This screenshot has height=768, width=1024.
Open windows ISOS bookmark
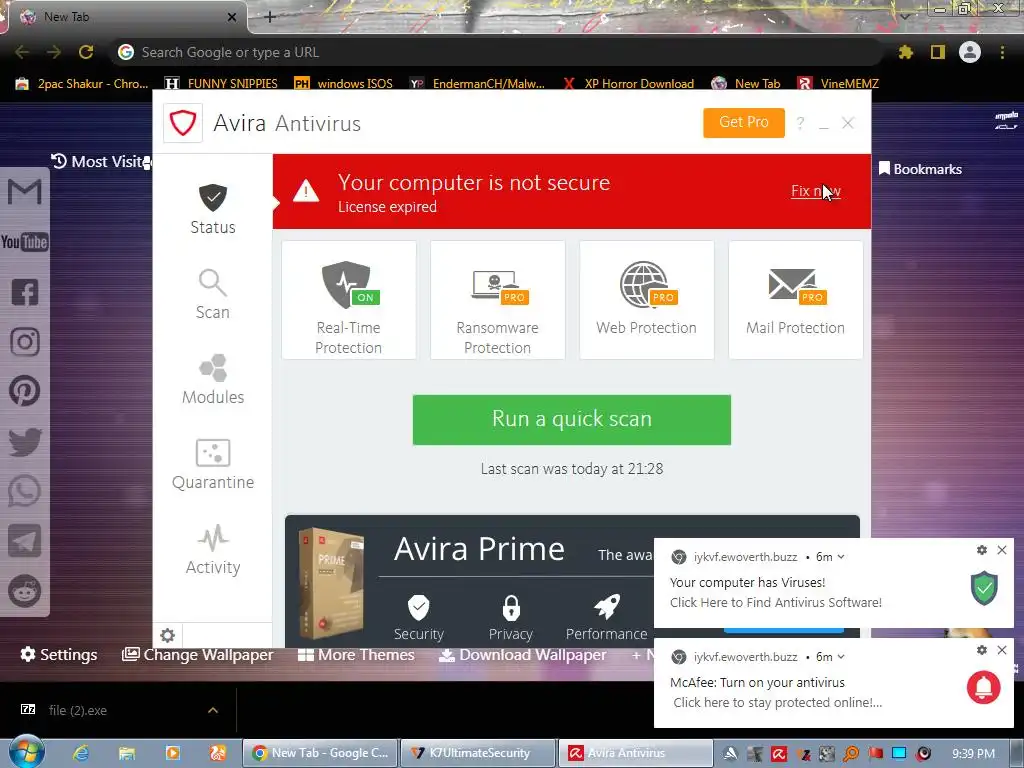coord(344,84)
